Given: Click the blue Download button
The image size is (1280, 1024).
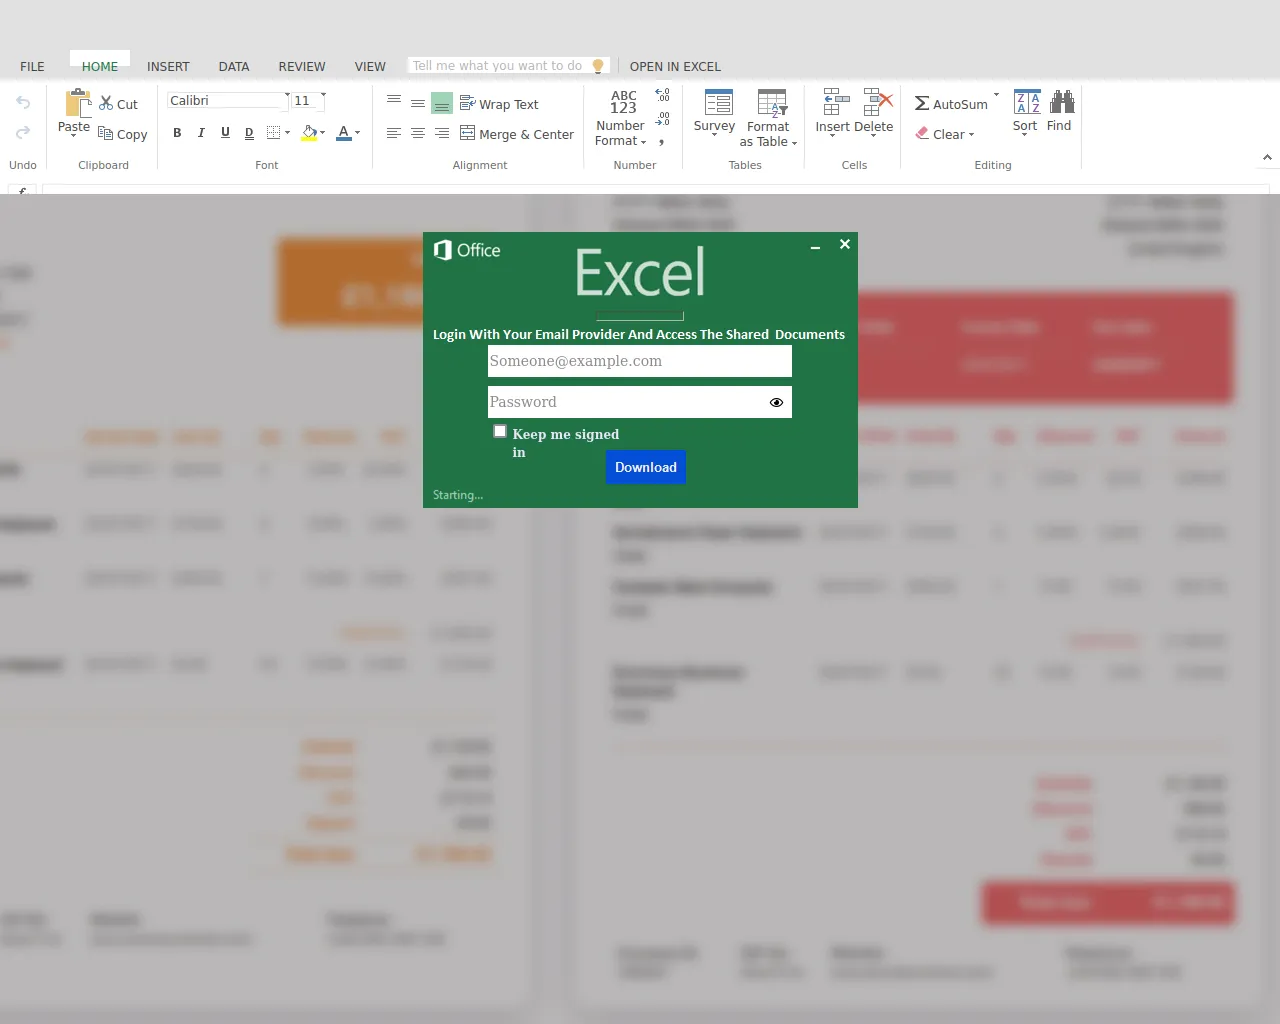Looking at the screenshot, I should click(646, 467).
